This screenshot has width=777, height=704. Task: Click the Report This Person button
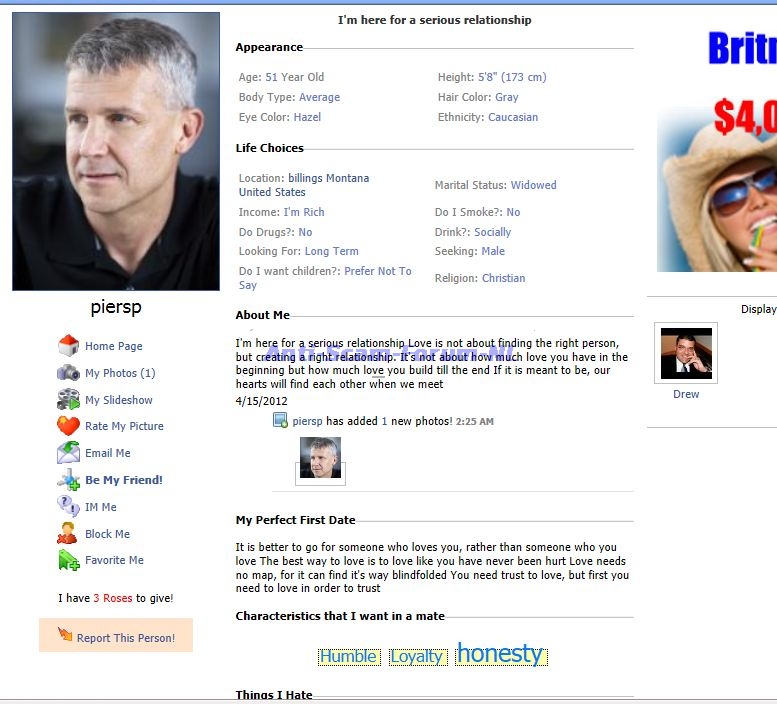(x=116, y=635)
